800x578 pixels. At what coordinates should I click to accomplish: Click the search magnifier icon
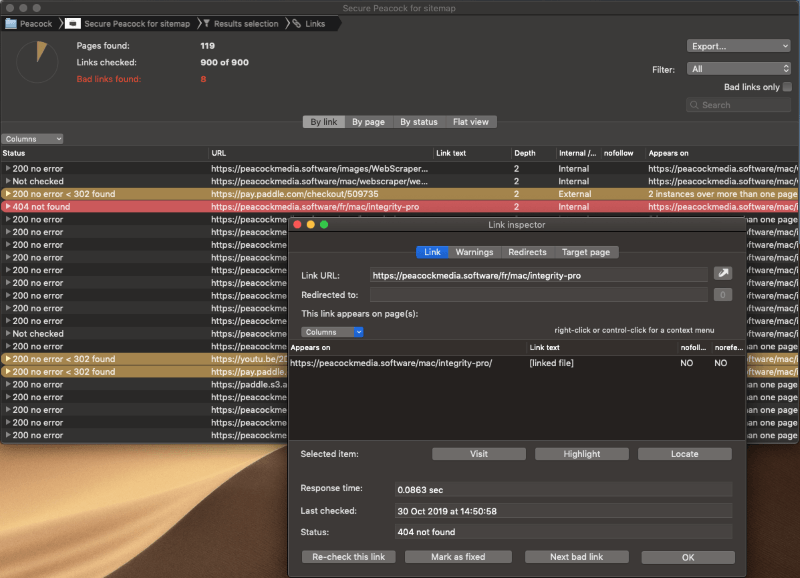point(695,105)
